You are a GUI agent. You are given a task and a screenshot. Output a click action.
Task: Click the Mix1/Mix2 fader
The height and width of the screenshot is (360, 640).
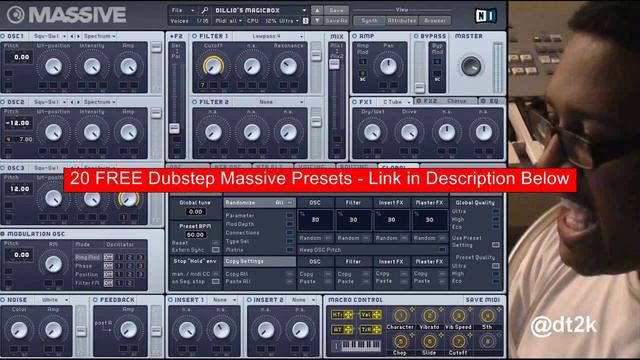pyautogui.click(x=334, y=64)
